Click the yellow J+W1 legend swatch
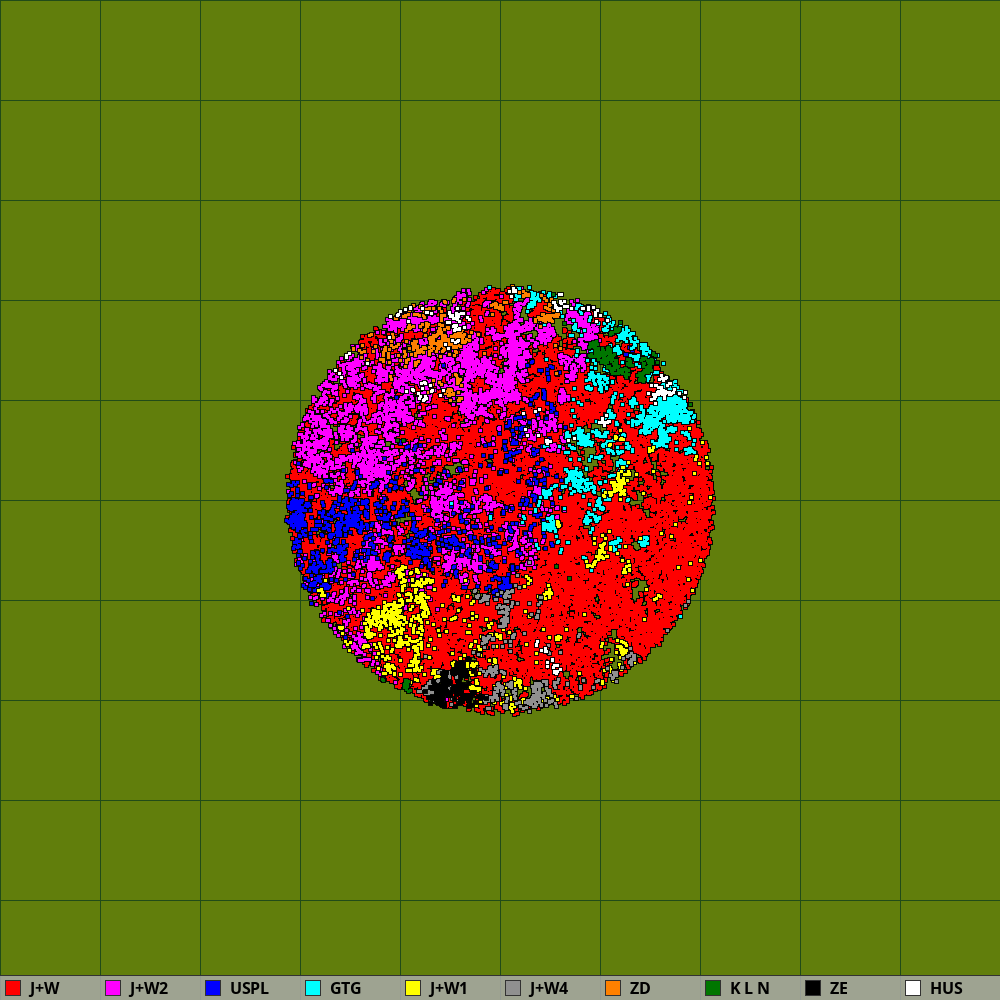 (413, 988)
